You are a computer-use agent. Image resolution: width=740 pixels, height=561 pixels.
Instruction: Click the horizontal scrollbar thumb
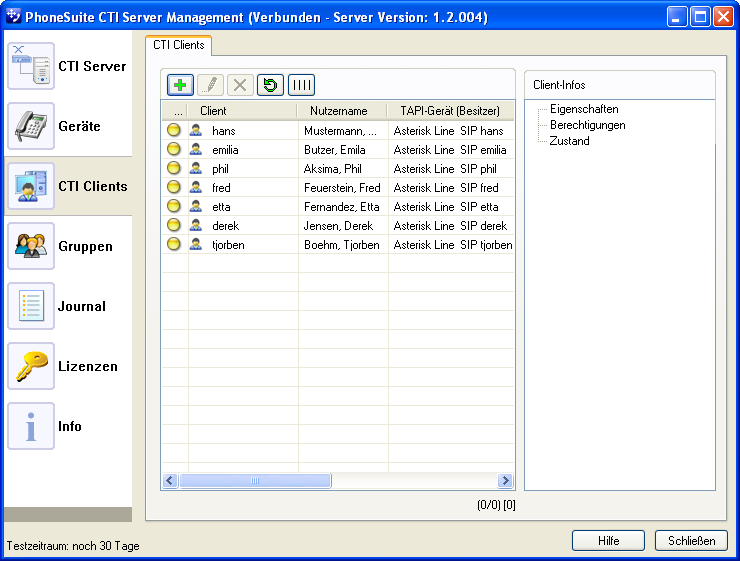click(x=255, y=481)
